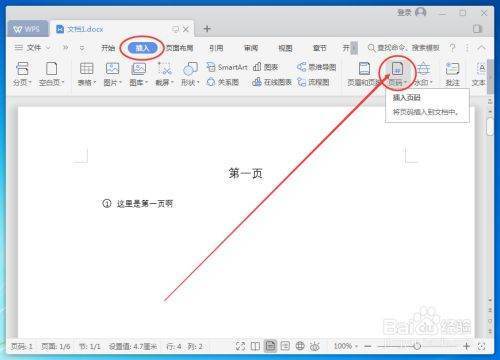
Task: Select the 截屏 screenshot tool
Action: [x=164, y=74]
